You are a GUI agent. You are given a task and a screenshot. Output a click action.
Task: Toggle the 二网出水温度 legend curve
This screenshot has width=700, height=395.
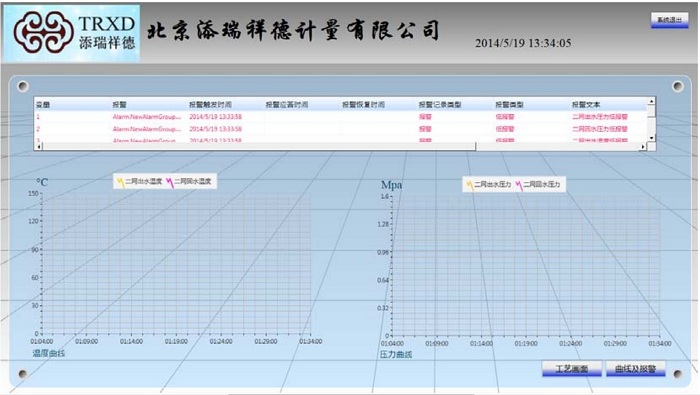139,181
